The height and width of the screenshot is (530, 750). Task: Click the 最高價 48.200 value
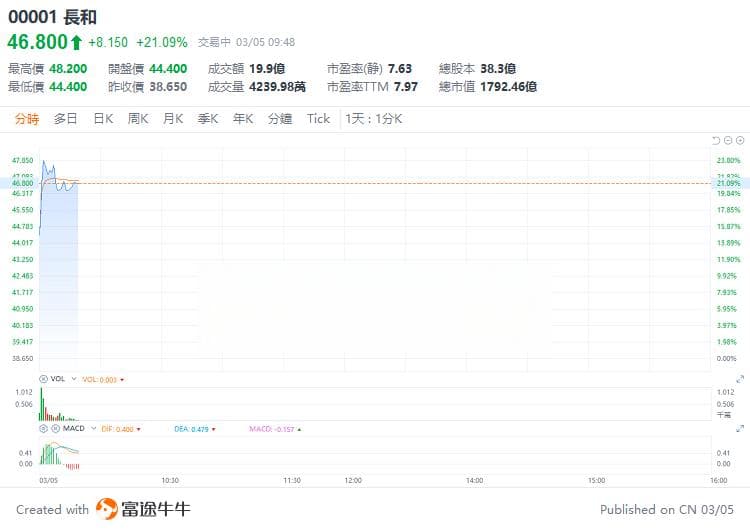[x=68, y=69]
